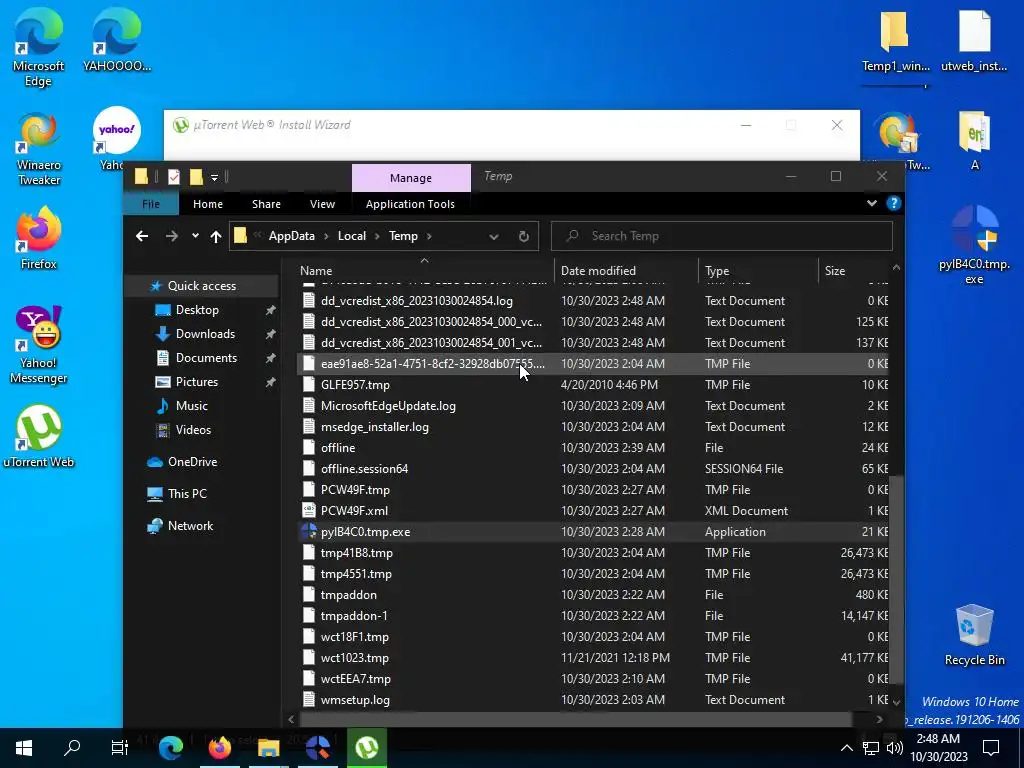Viewport: 1024px width, 768px height.
Task: Refresh the Temp folder view
Action: tap(523, 236)
